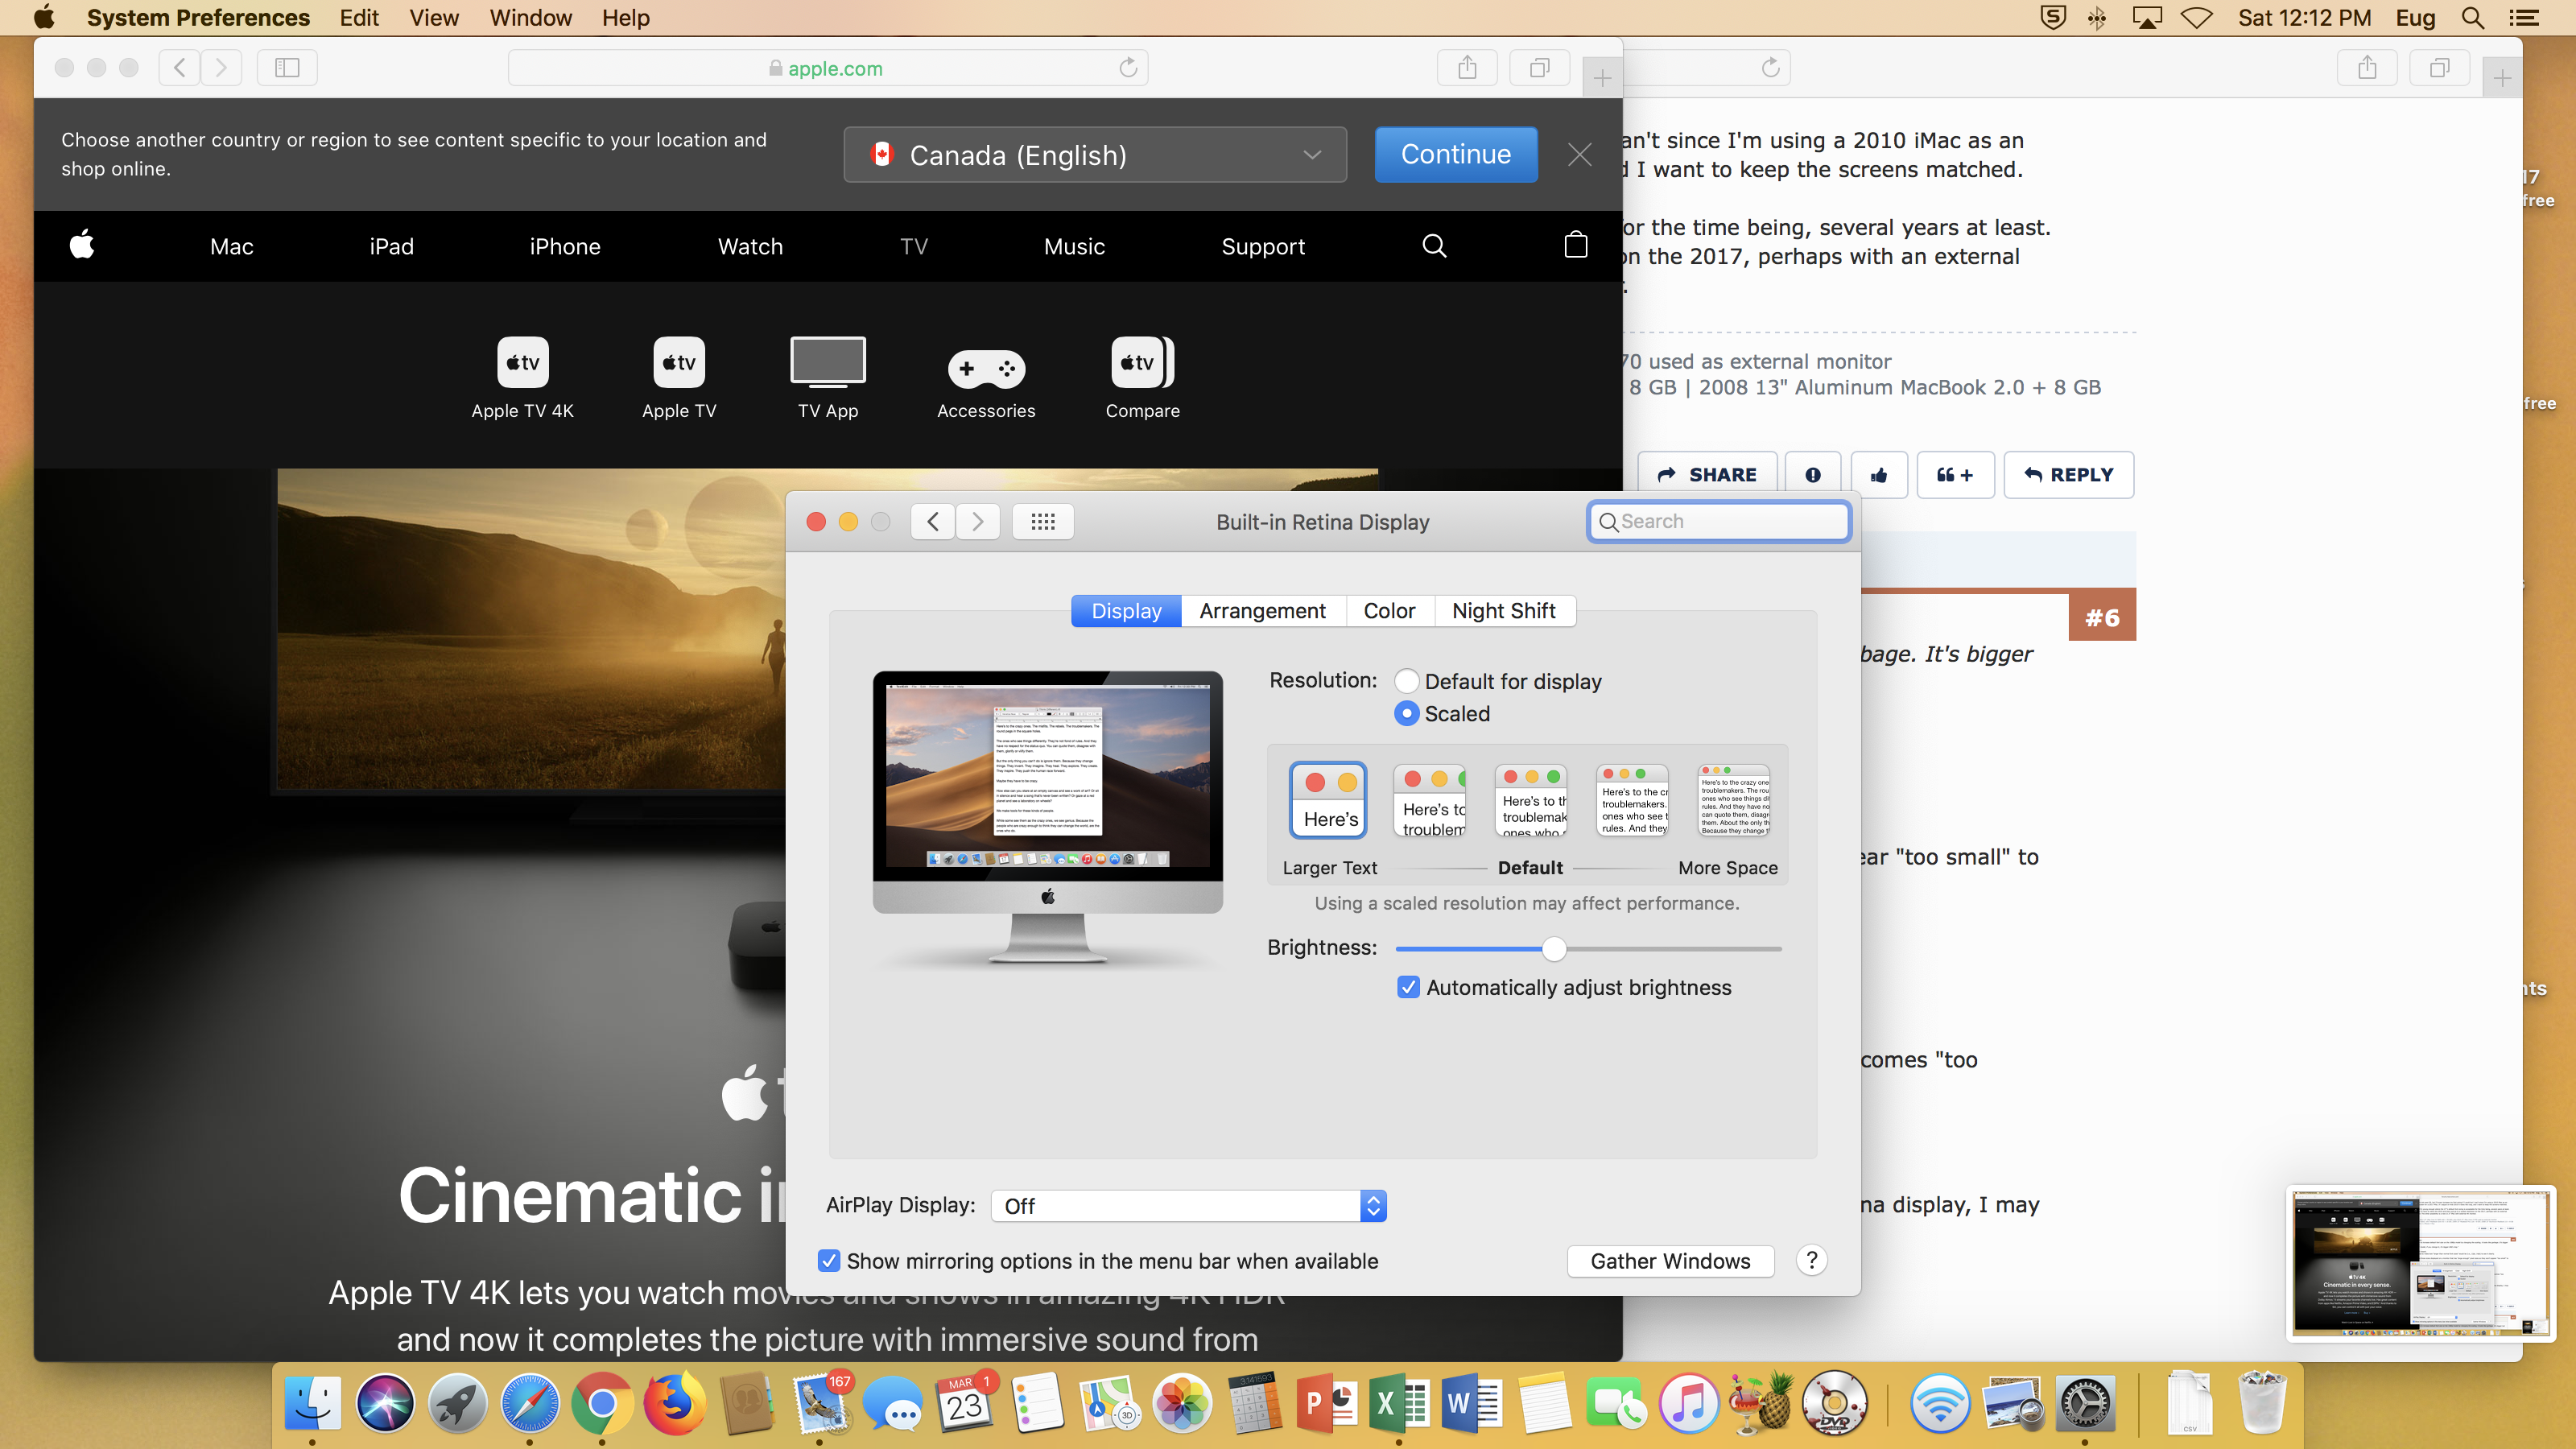
Task: Open Firefox from the Dock
Action: tap(675, 1403)
